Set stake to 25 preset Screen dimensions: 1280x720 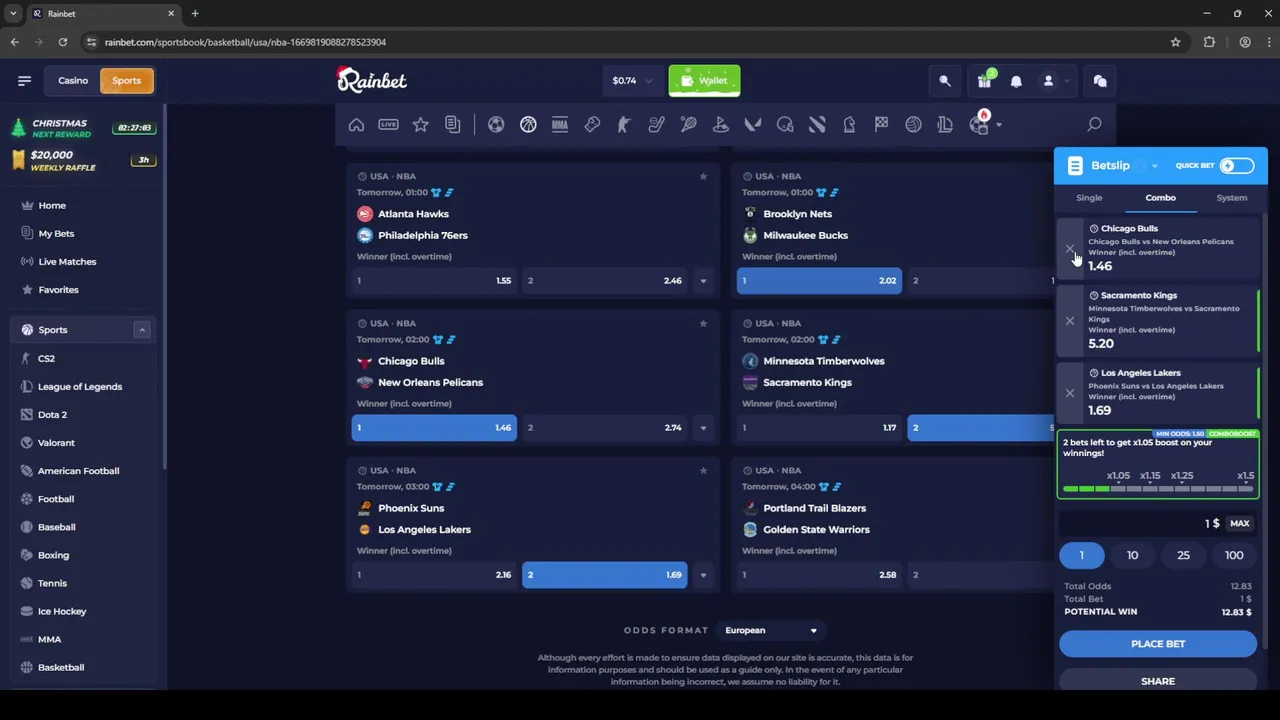coord(1183,556)
